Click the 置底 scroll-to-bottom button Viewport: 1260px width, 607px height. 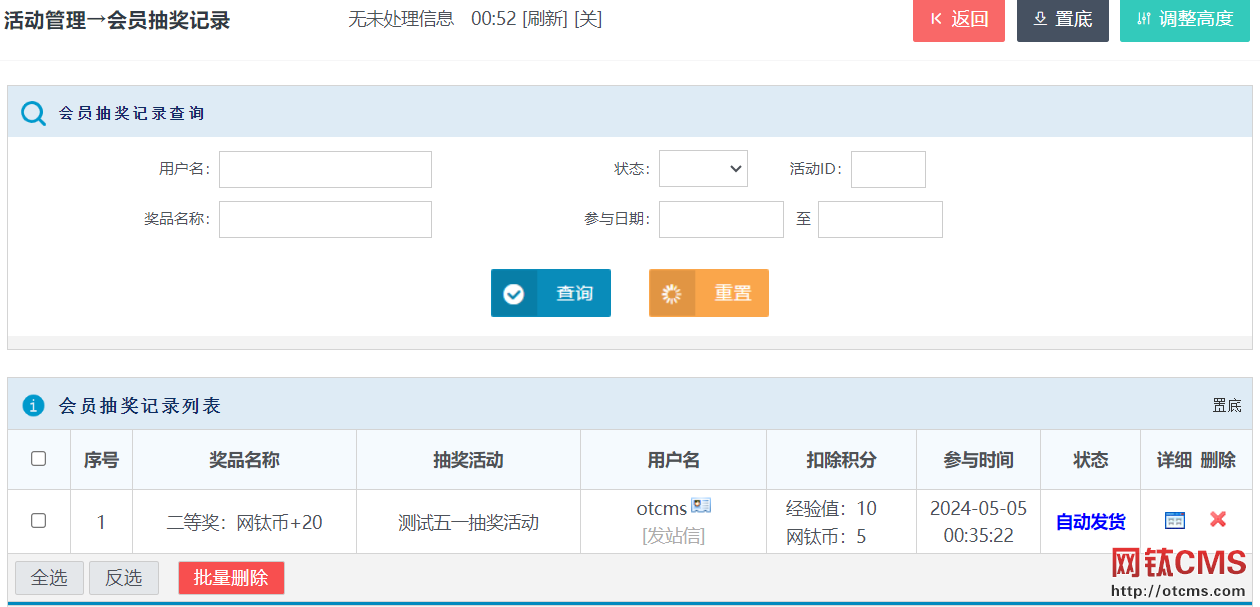coord(1062,20)
